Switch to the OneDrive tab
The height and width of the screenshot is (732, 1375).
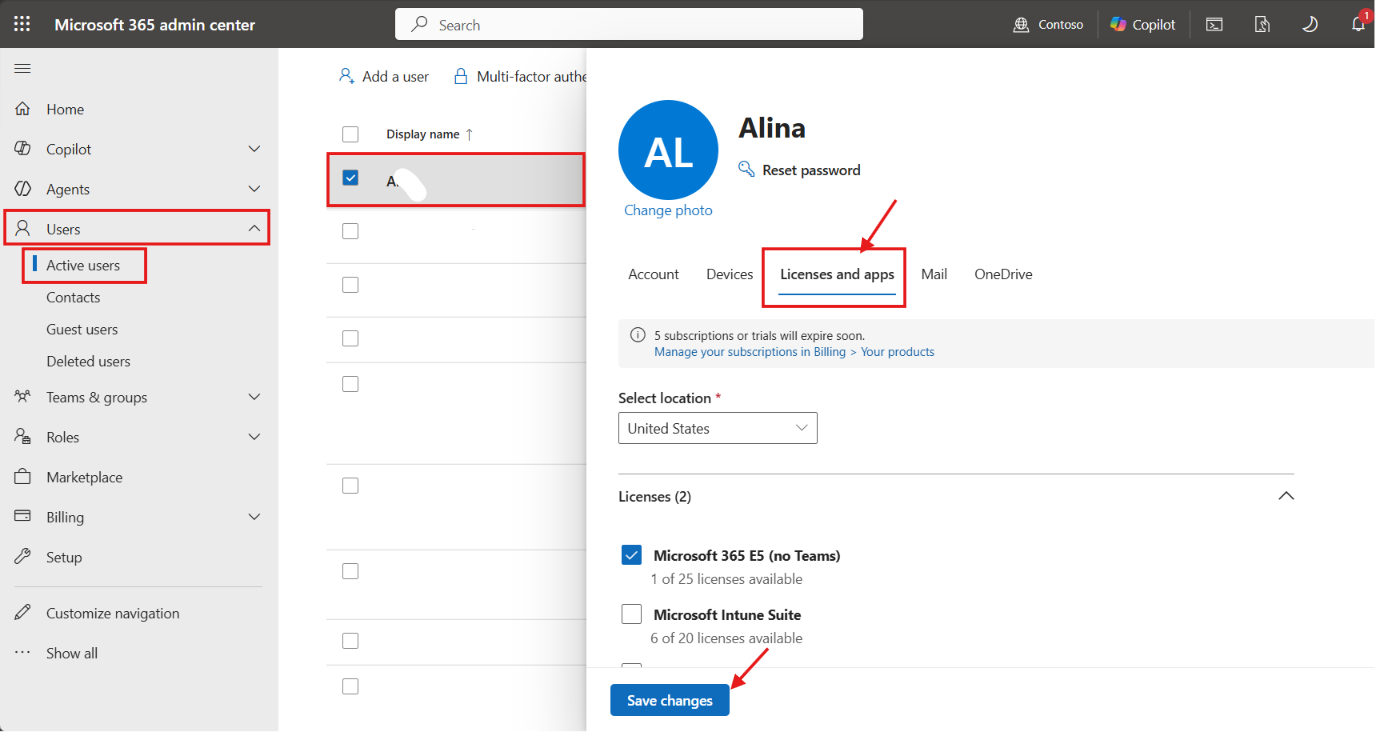pos(1003,274)
